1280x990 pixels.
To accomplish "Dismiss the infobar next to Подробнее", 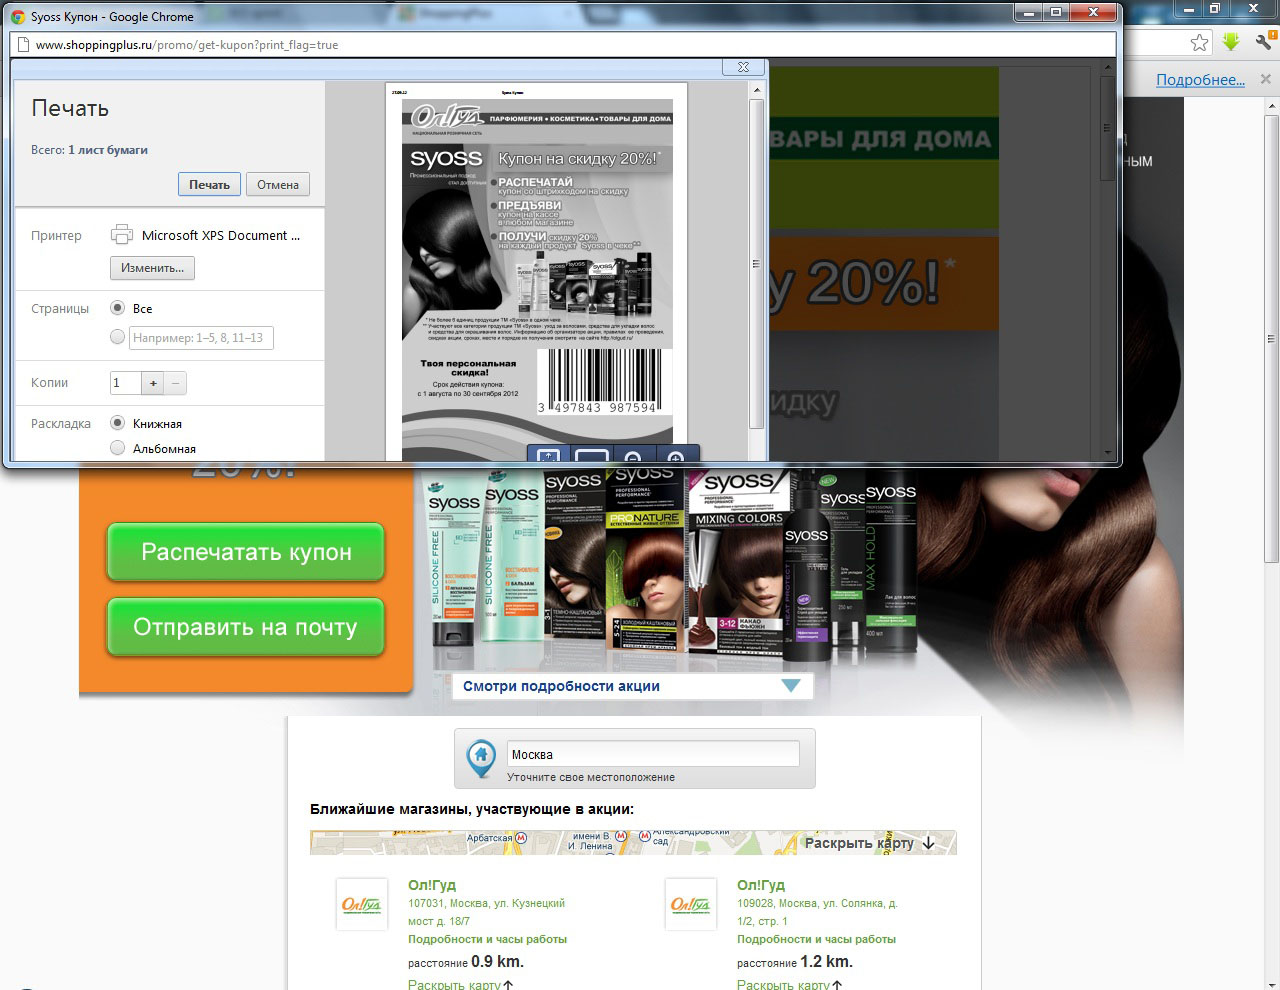I will pos(1265,80).
